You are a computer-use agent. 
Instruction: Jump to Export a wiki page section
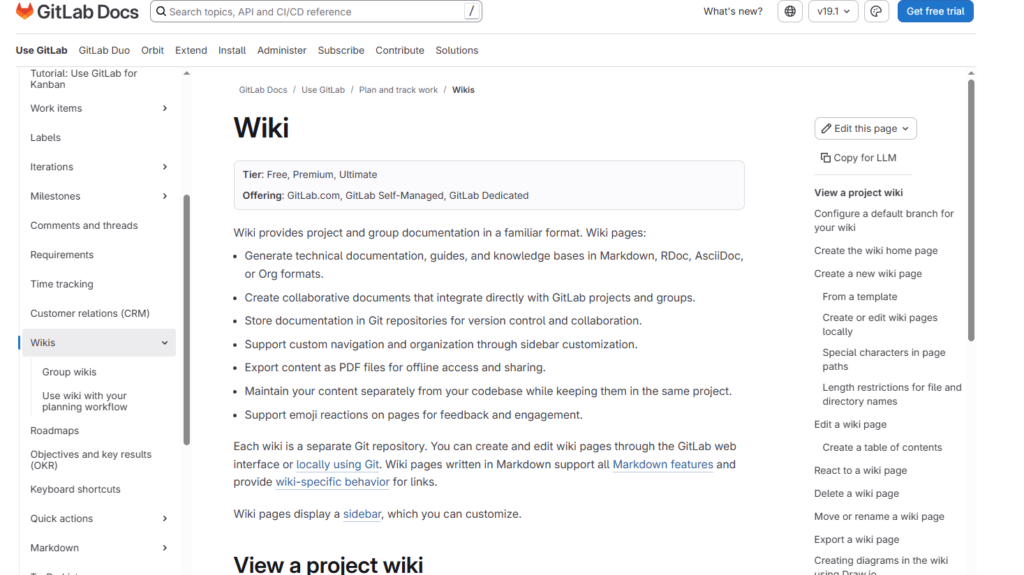click(856, 540)
